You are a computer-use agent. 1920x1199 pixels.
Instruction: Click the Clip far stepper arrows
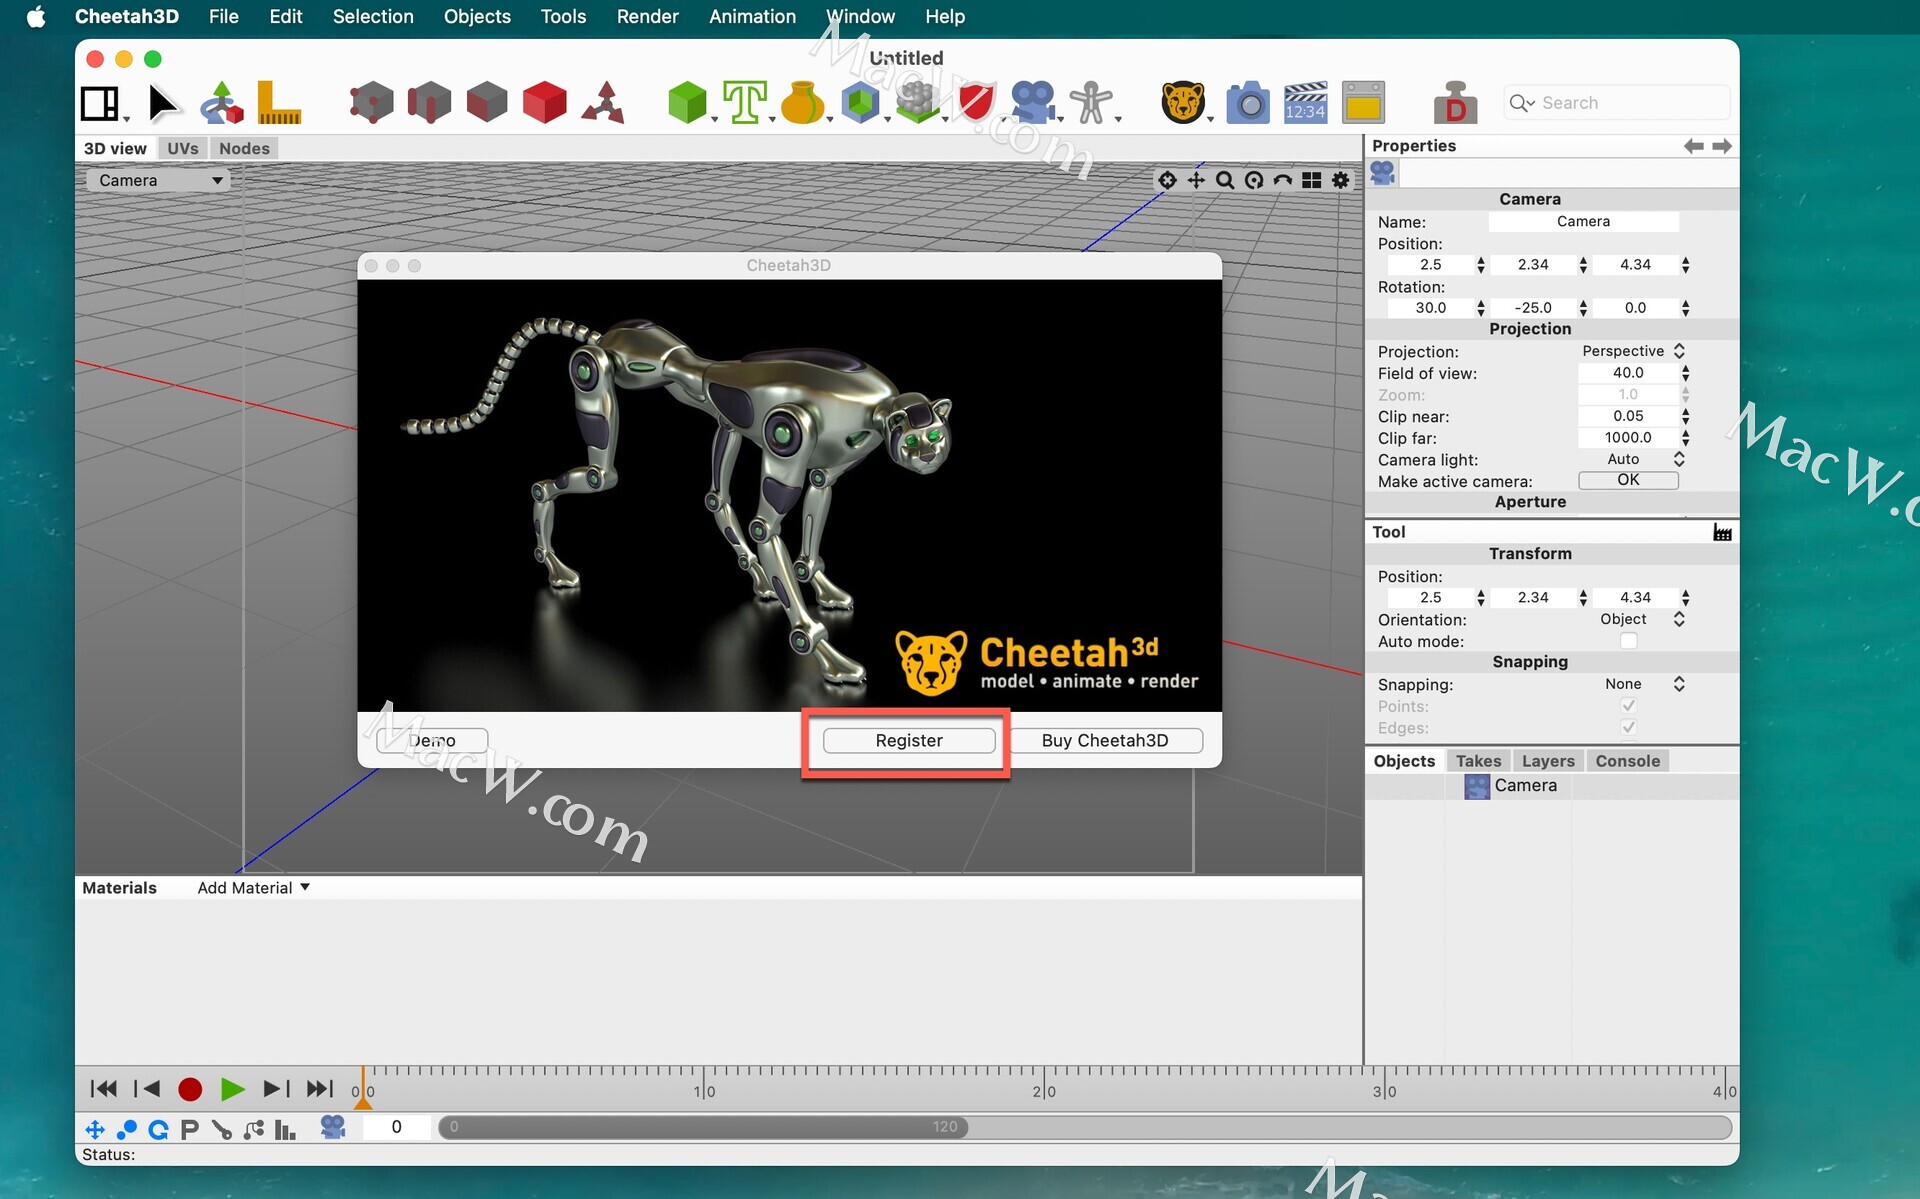click(1685, 438)
